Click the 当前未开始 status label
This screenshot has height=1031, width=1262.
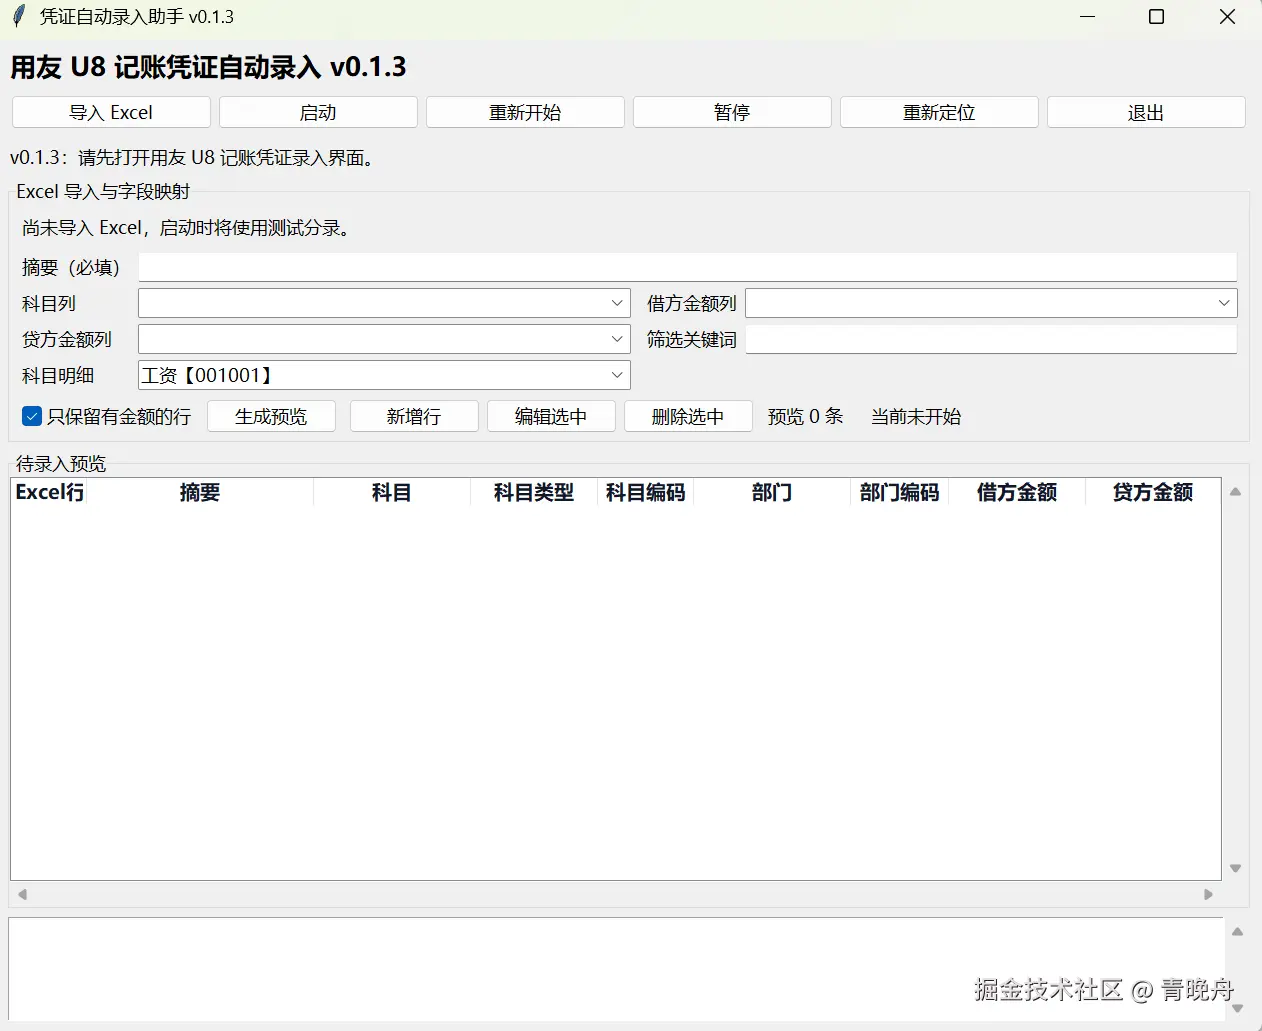(x=916, y=416)
